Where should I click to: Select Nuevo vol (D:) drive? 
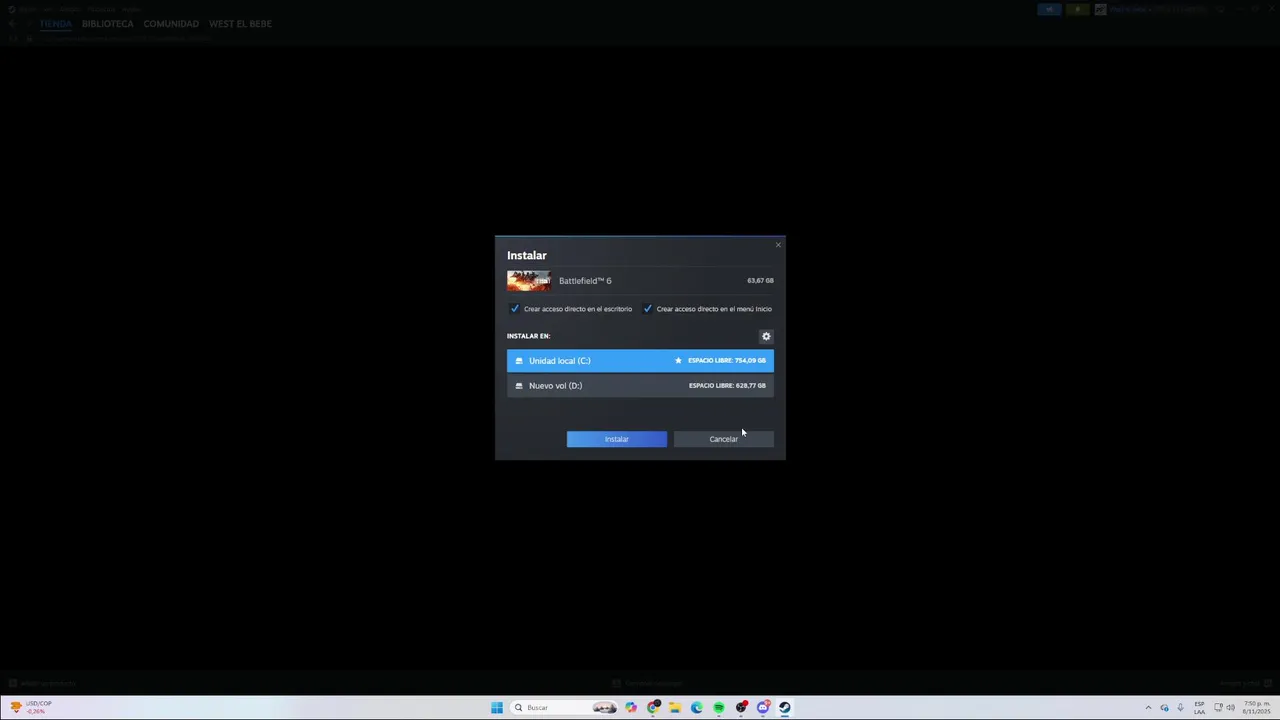tap(640, 385)
